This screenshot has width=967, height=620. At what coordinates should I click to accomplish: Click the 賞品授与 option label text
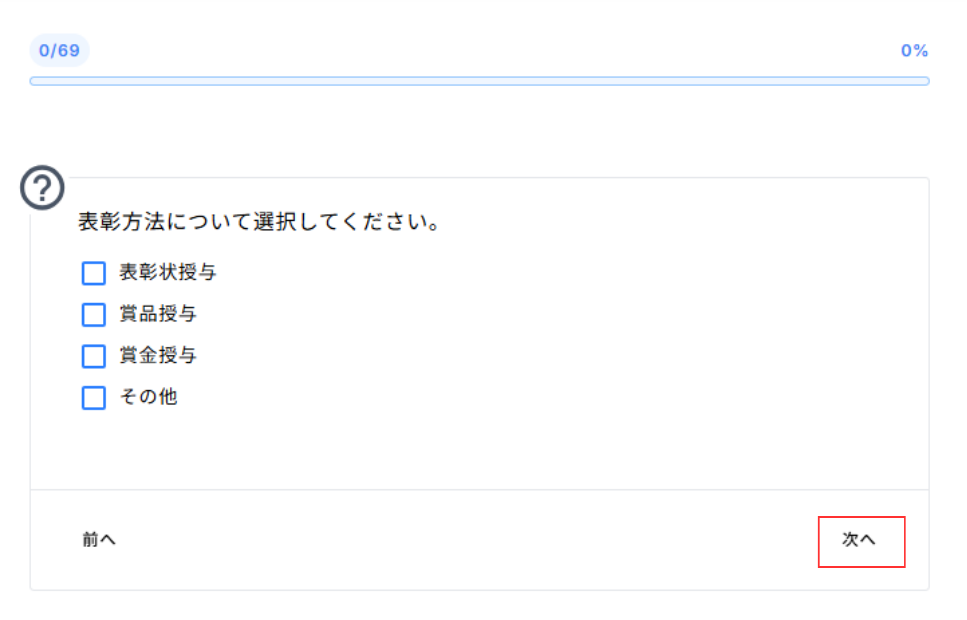click(157, 314)
